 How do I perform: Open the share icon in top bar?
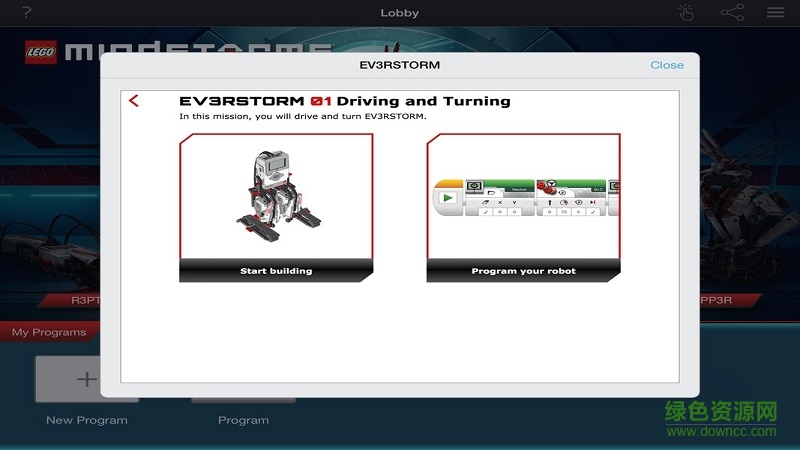point(732,13)
